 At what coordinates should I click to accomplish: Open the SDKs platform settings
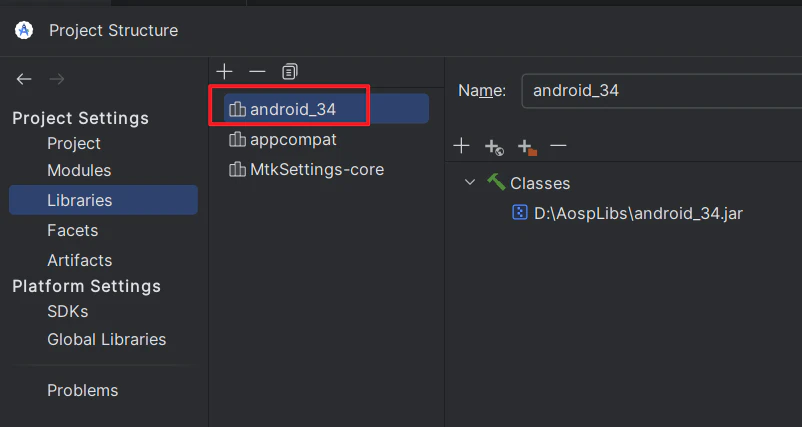pyautogui.click(x=68, y=311)
